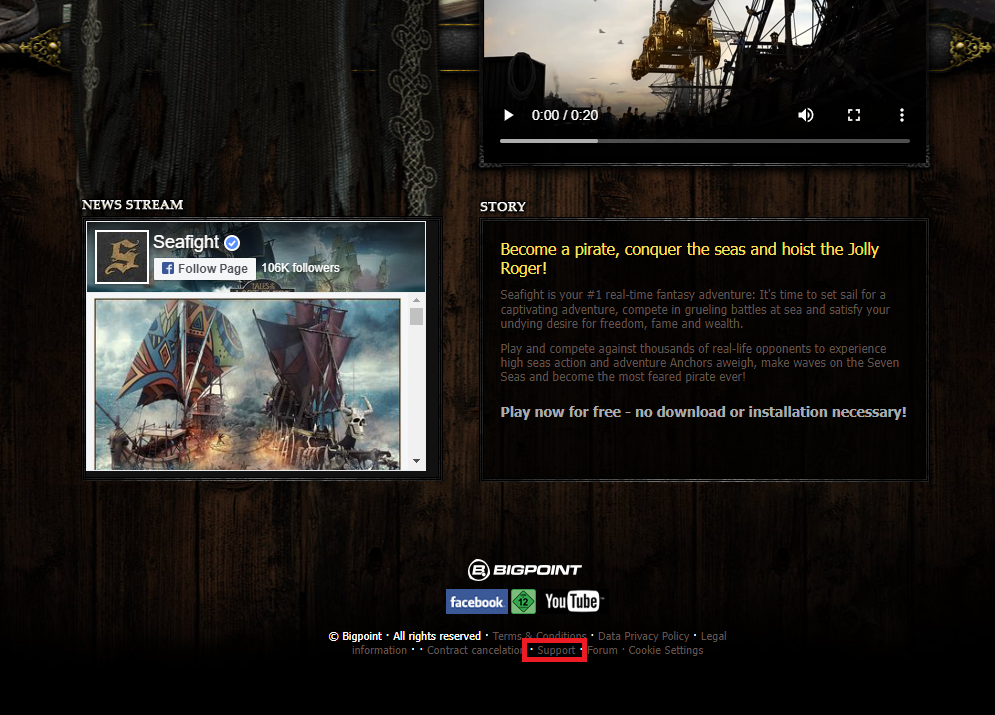Open Cookie Settings
This screenshot has width=995, height=715.
[x=665, y=650]
